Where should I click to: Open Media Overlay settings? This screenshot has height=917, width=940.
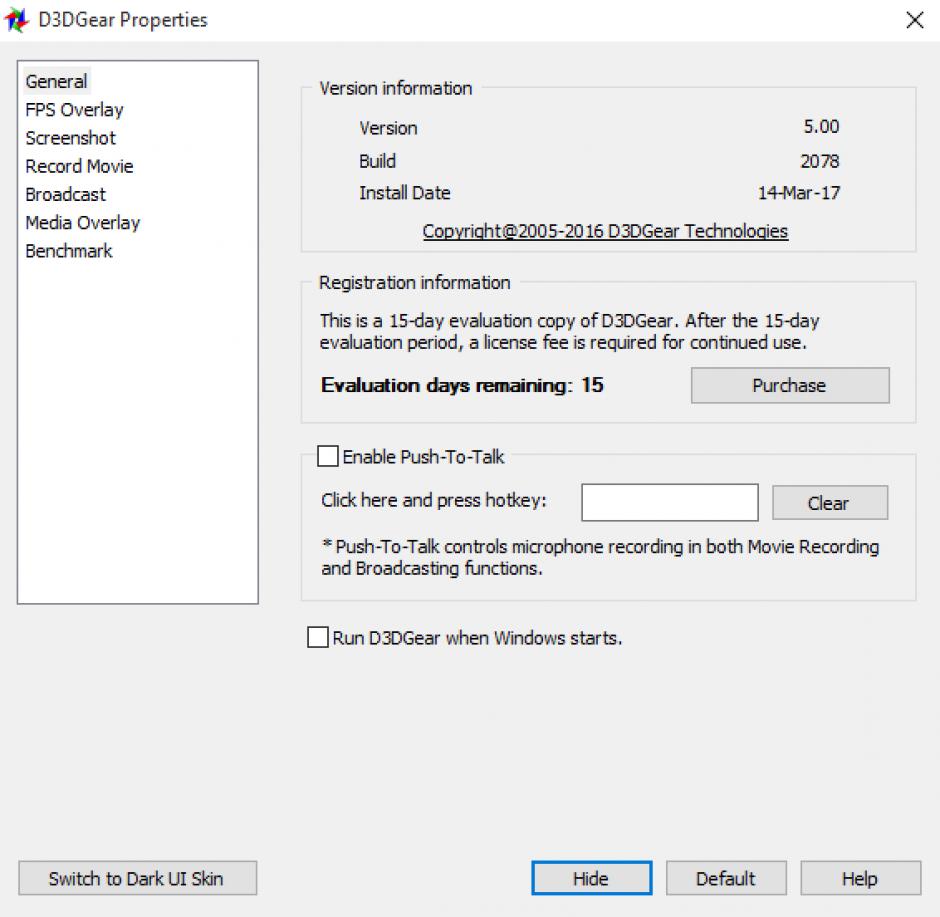coord(83,222)
